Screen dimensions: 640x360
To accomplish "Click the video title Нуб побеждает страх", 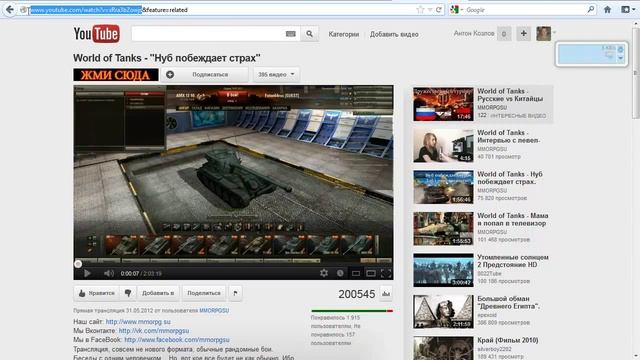I will click(167, 58).
